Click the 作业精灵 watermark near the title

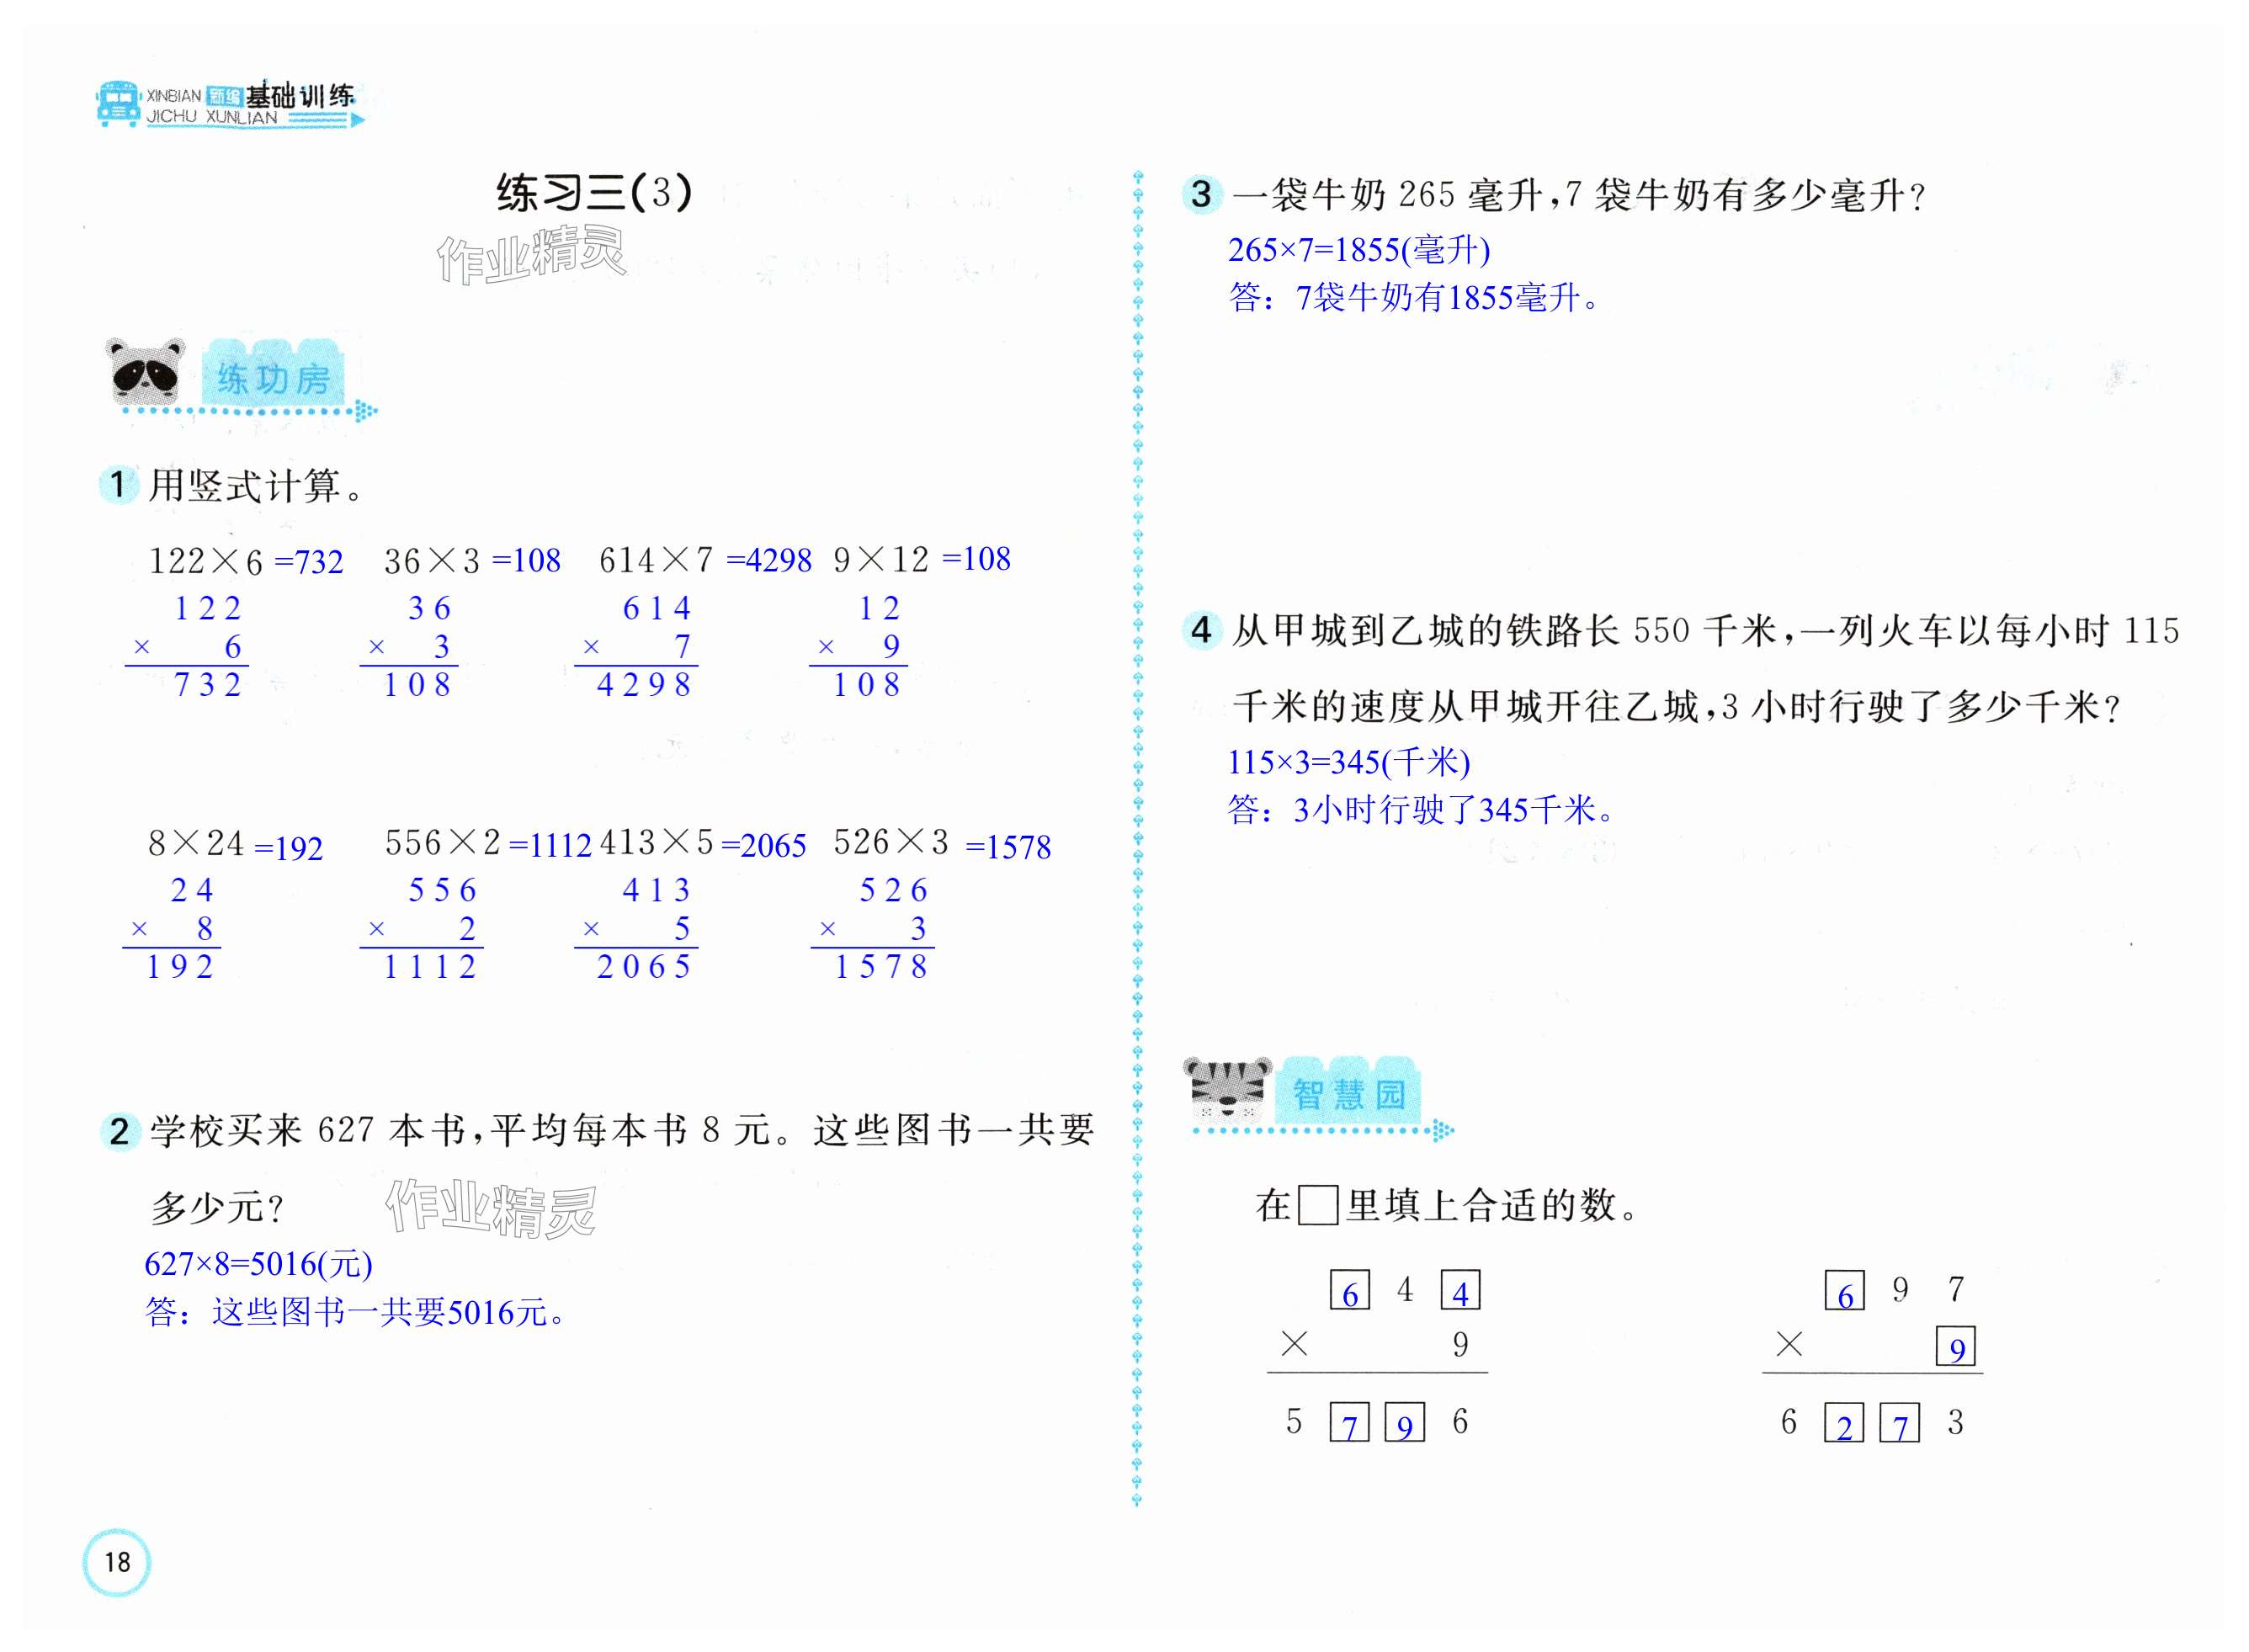531,255
